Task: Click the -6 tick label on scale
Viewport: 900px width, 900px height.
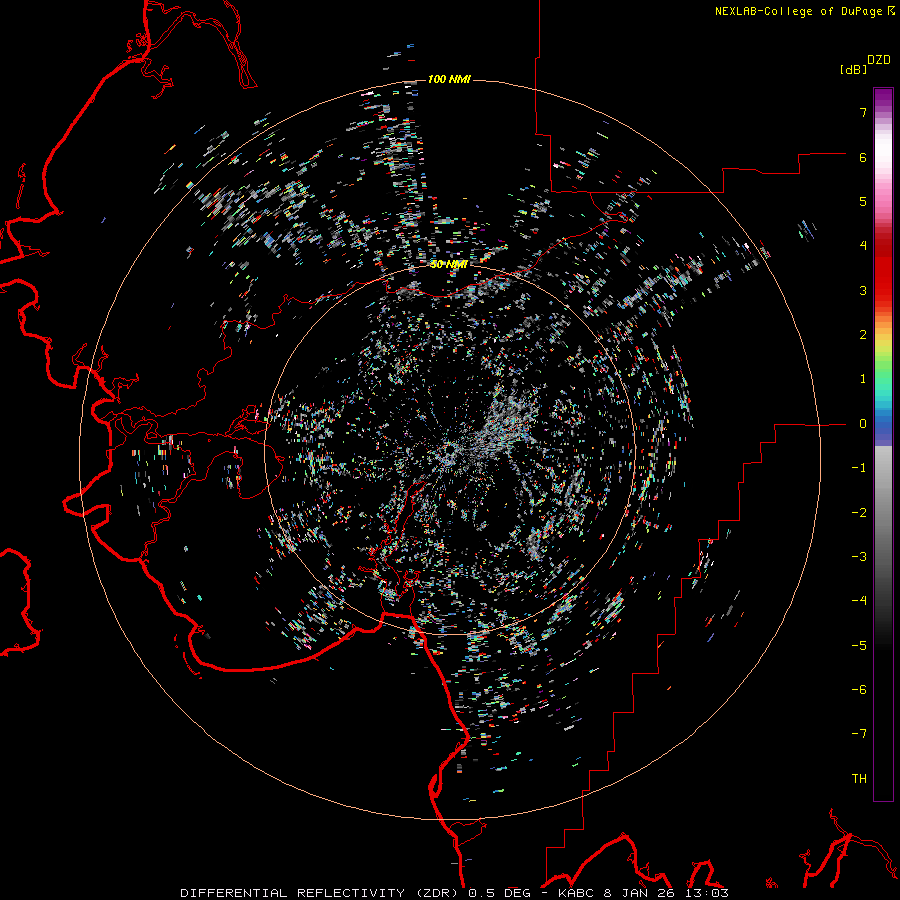Action: point(859,690)
